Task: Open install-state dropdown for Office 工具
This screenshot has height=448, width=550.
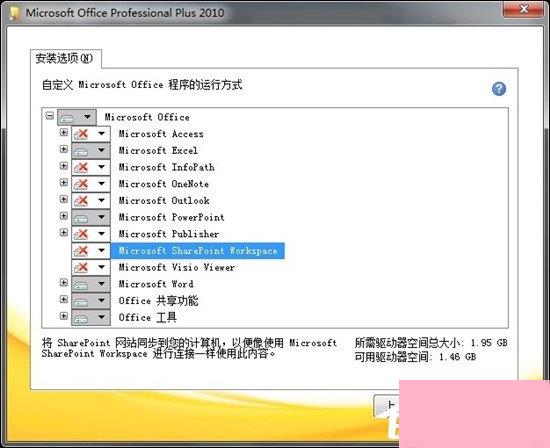Action: click(x=91, y=317)
